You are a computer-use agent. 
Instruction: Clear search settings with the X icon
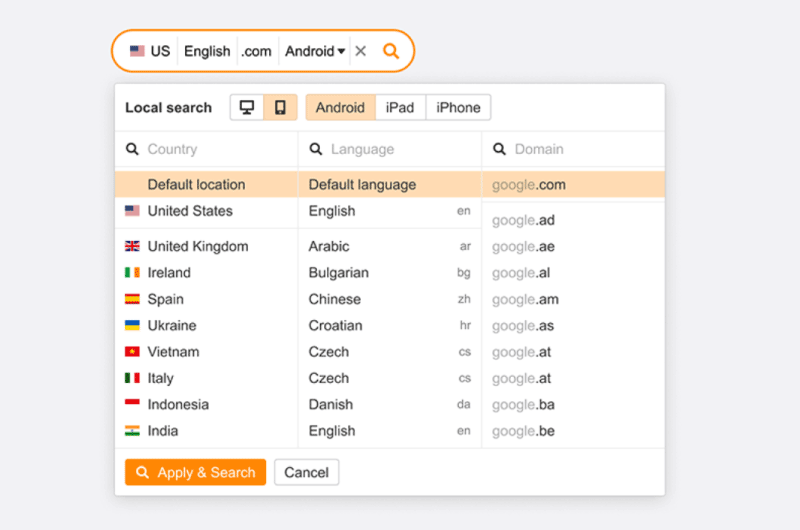361,51
